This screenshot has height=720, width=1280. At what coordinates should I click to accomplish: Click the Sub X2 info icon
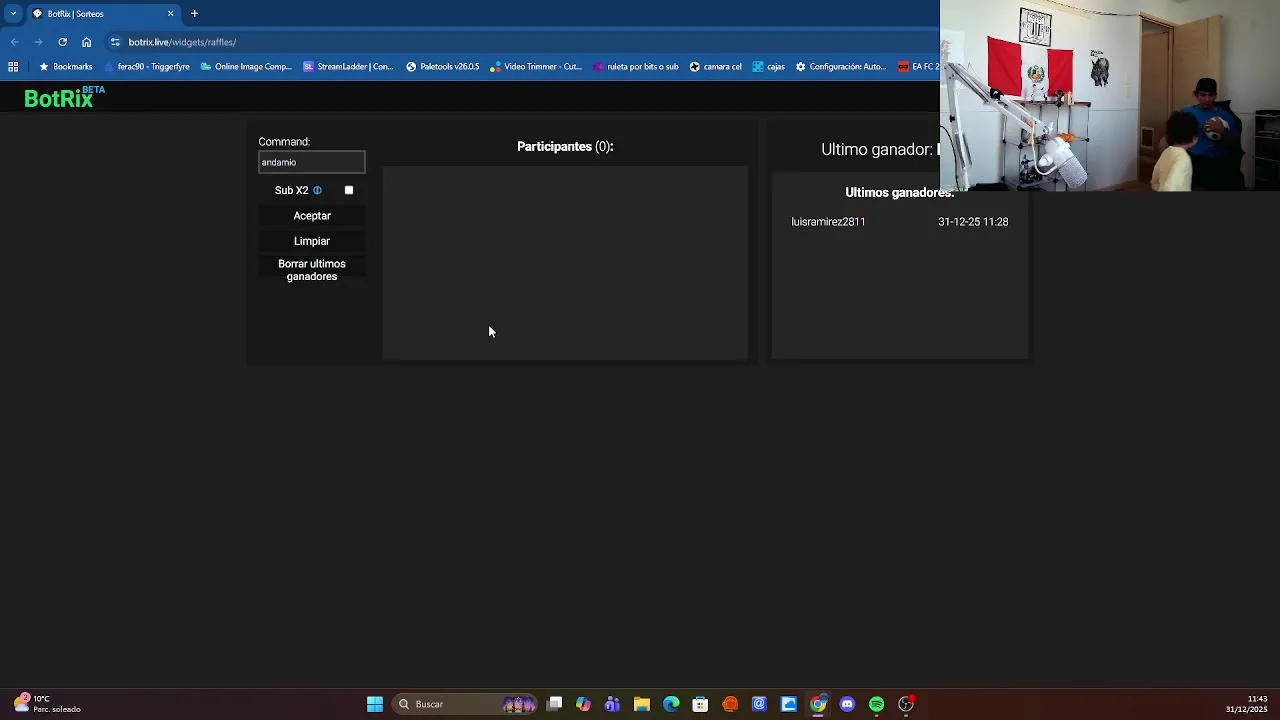click(317, 190)
